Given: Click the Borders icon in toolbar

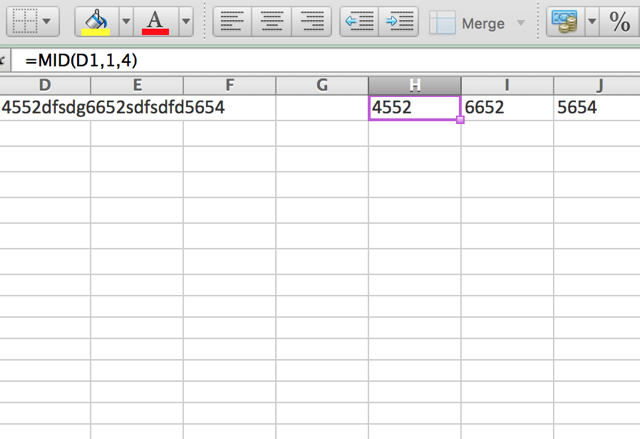Looking at the screenshot, I should coord(24,21).
